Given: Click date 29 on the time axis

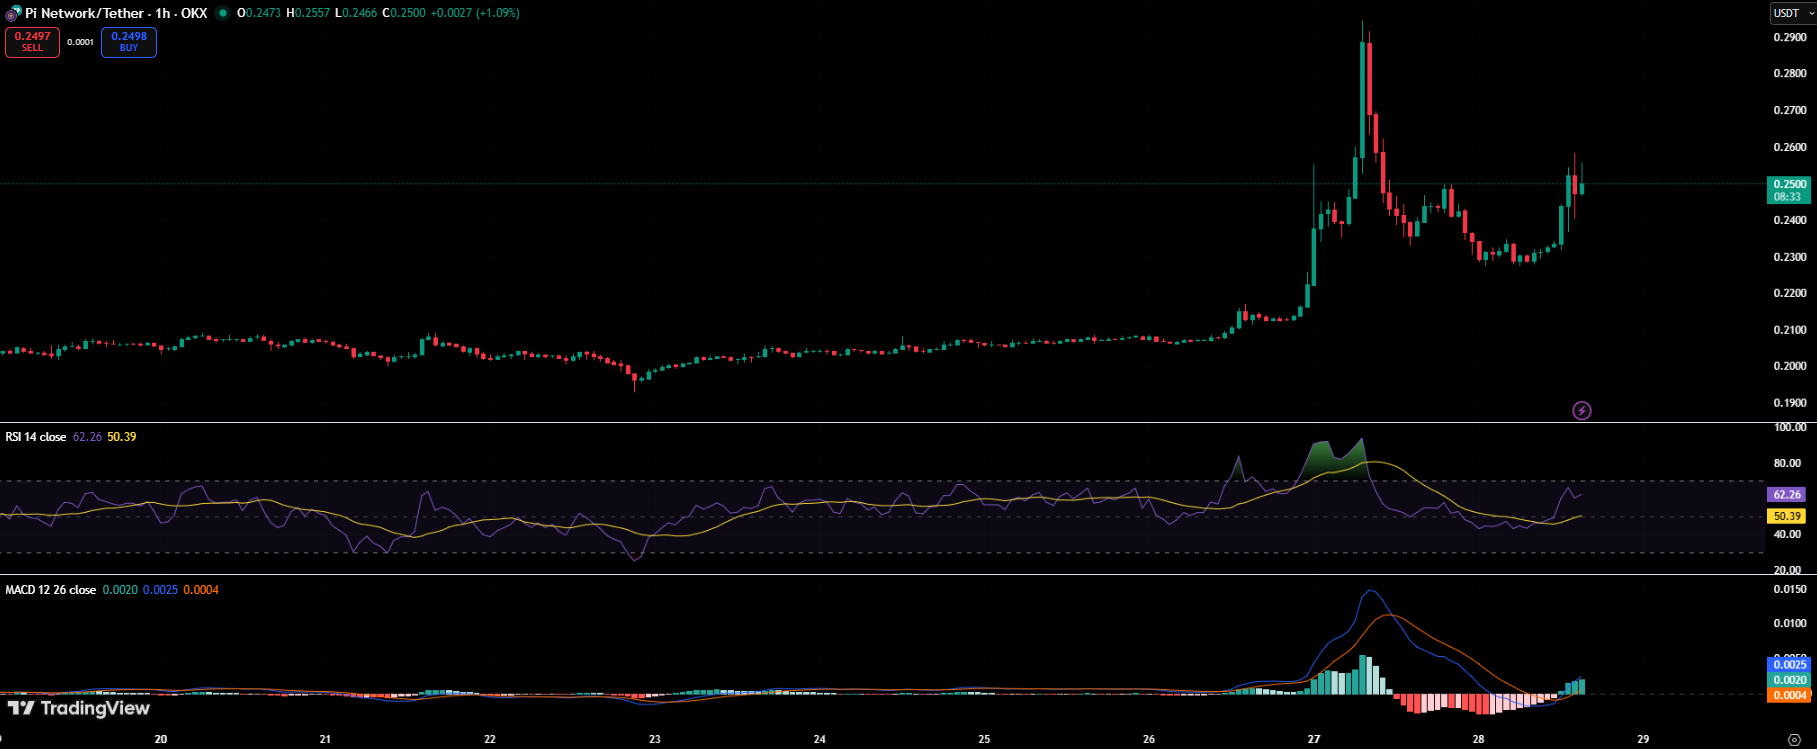Looking at the screenshot, I should (1643, 740).
